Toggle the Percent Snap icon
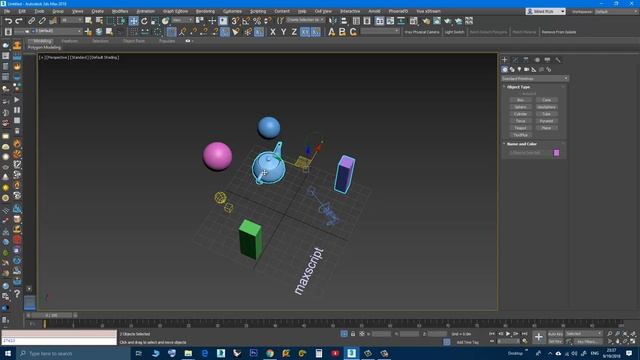Viewport: 640px width, 360px height. 257,21
